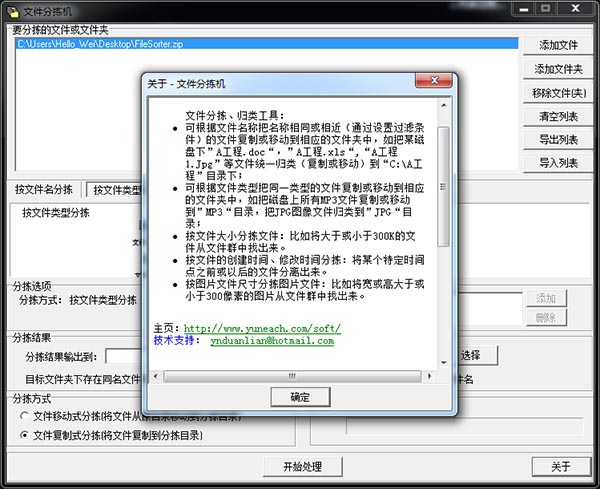Screen dimensions: 600x489
Task: Start processing with 开始处理
Action: [x=302, y=466]
